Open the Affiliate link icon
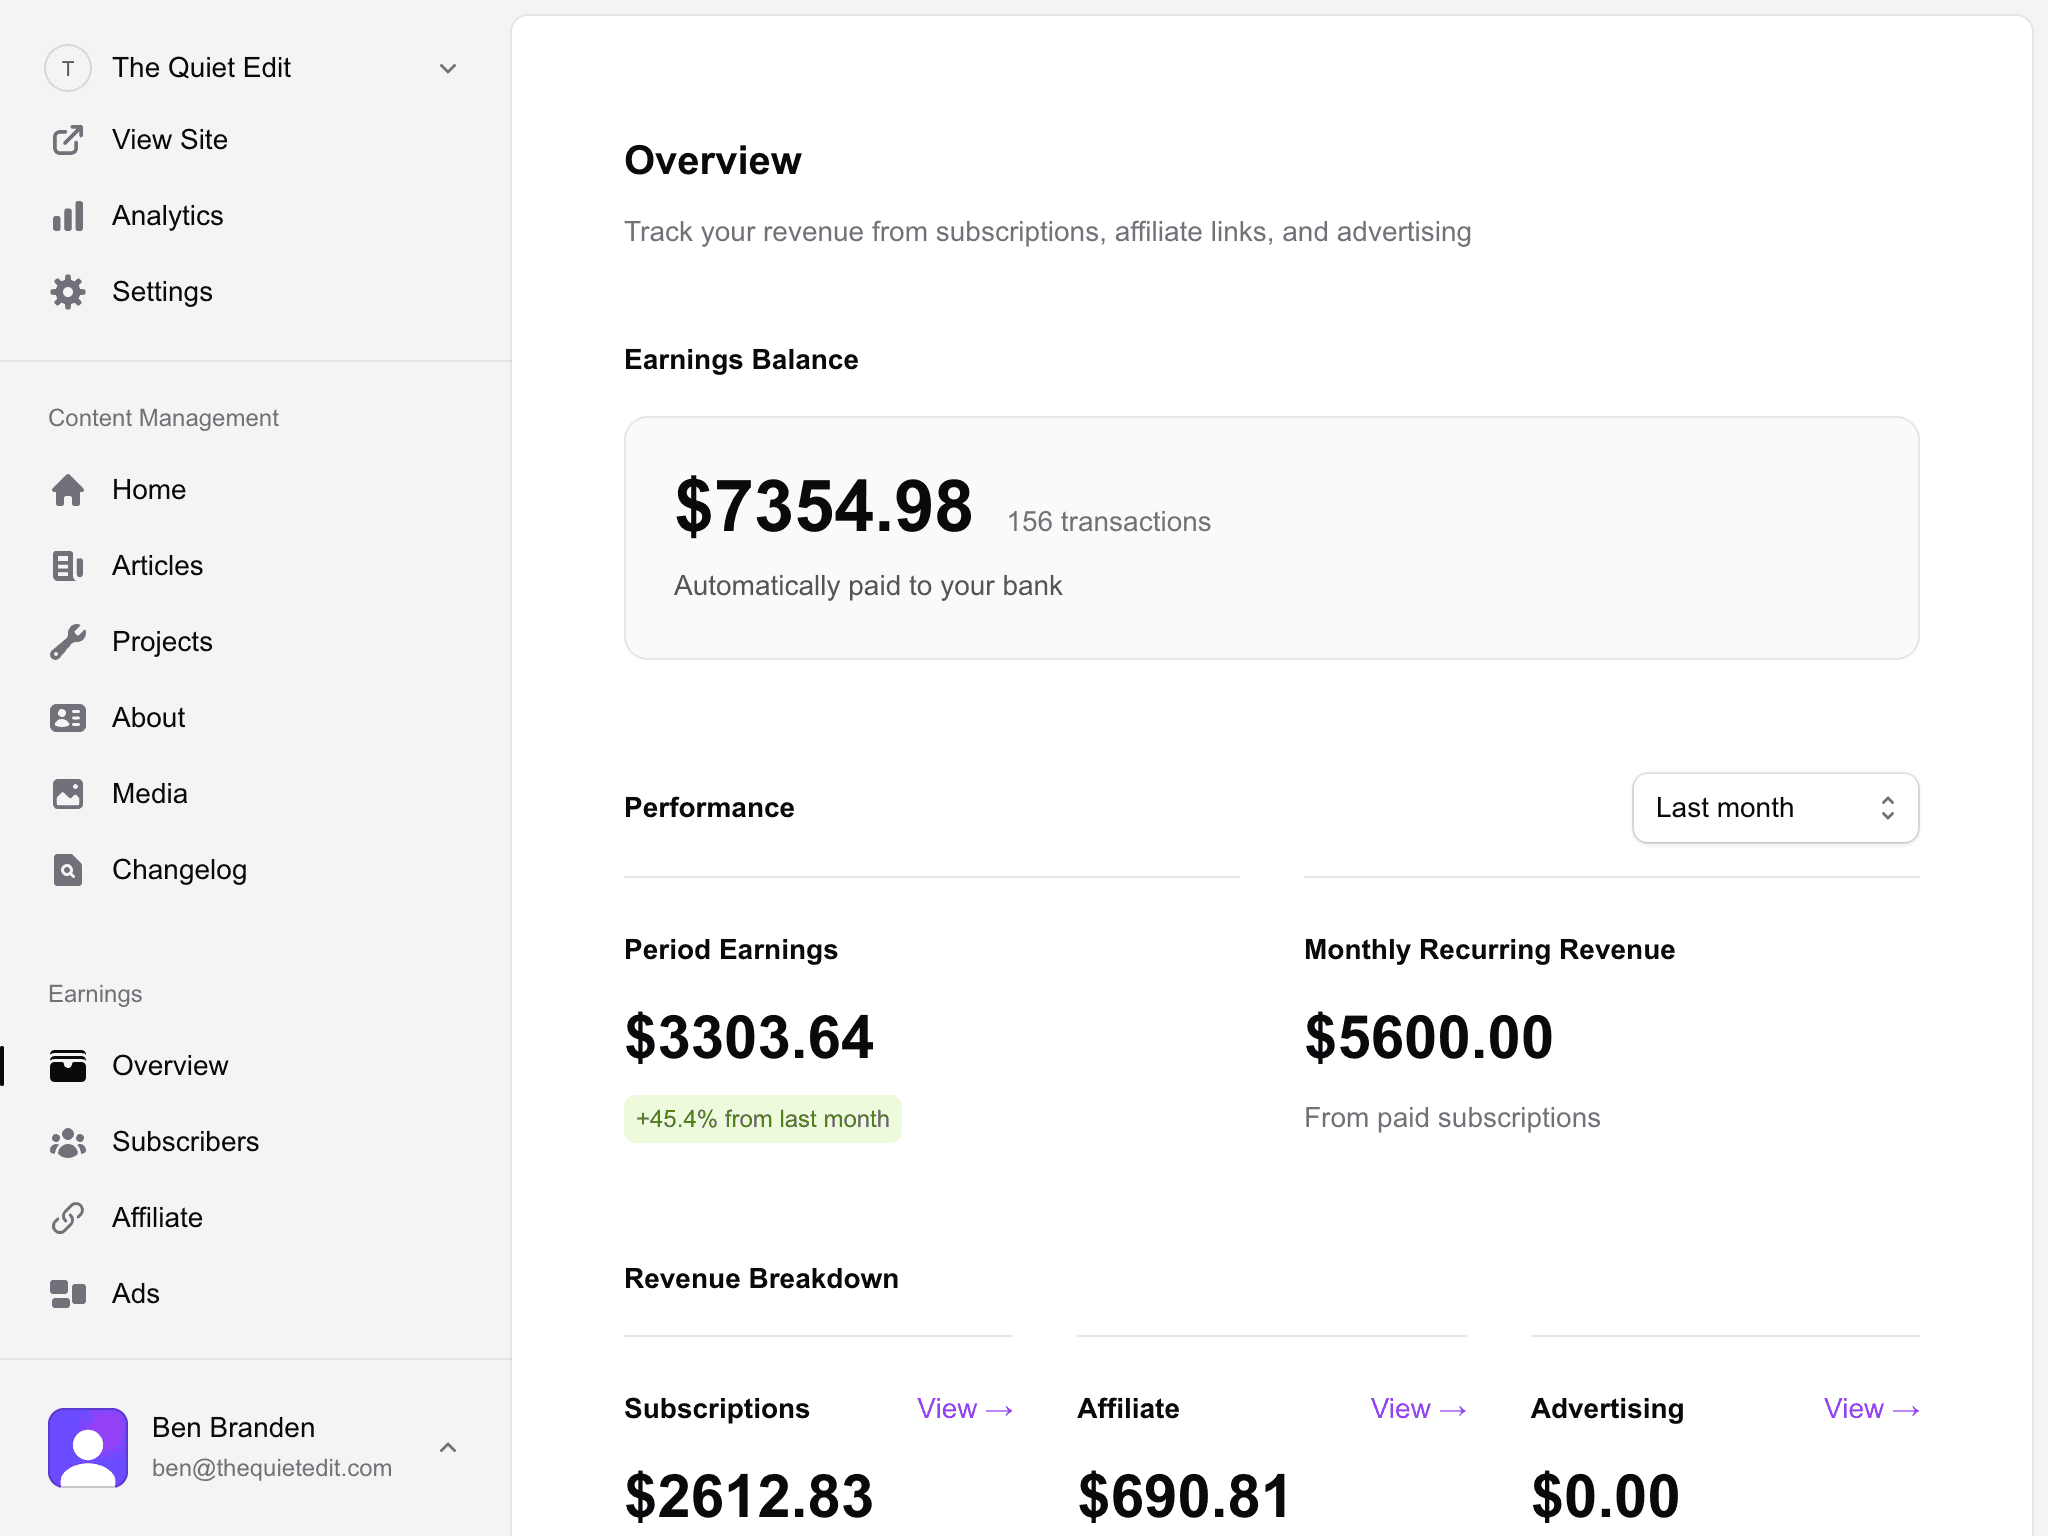Image resolution: width=2048 pixels, height=1536 pixels. (68, 1217)
